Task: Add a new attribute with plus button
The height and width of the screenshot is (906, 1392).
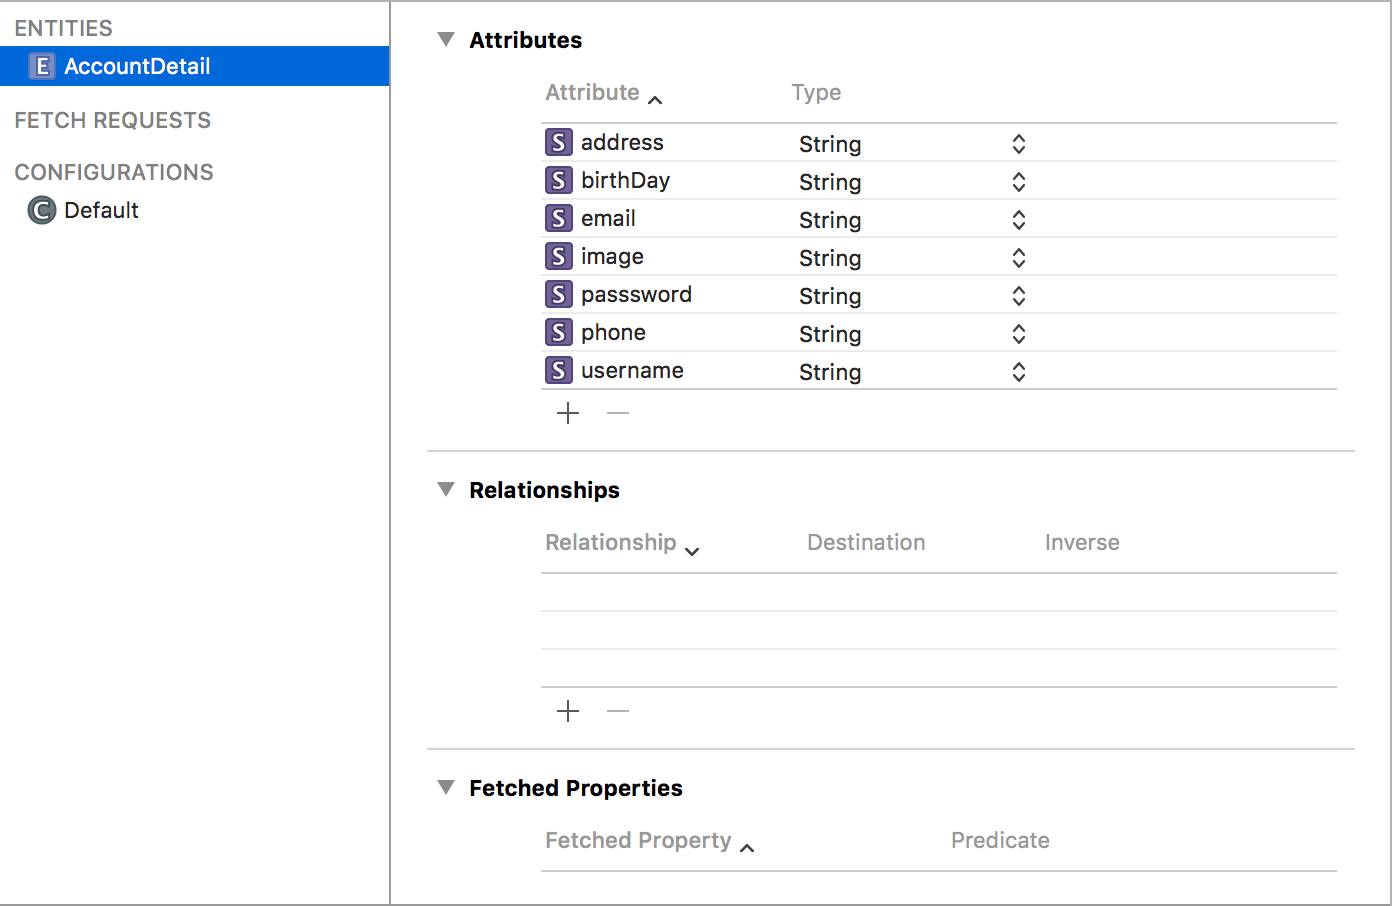Action: pos(568,413)
